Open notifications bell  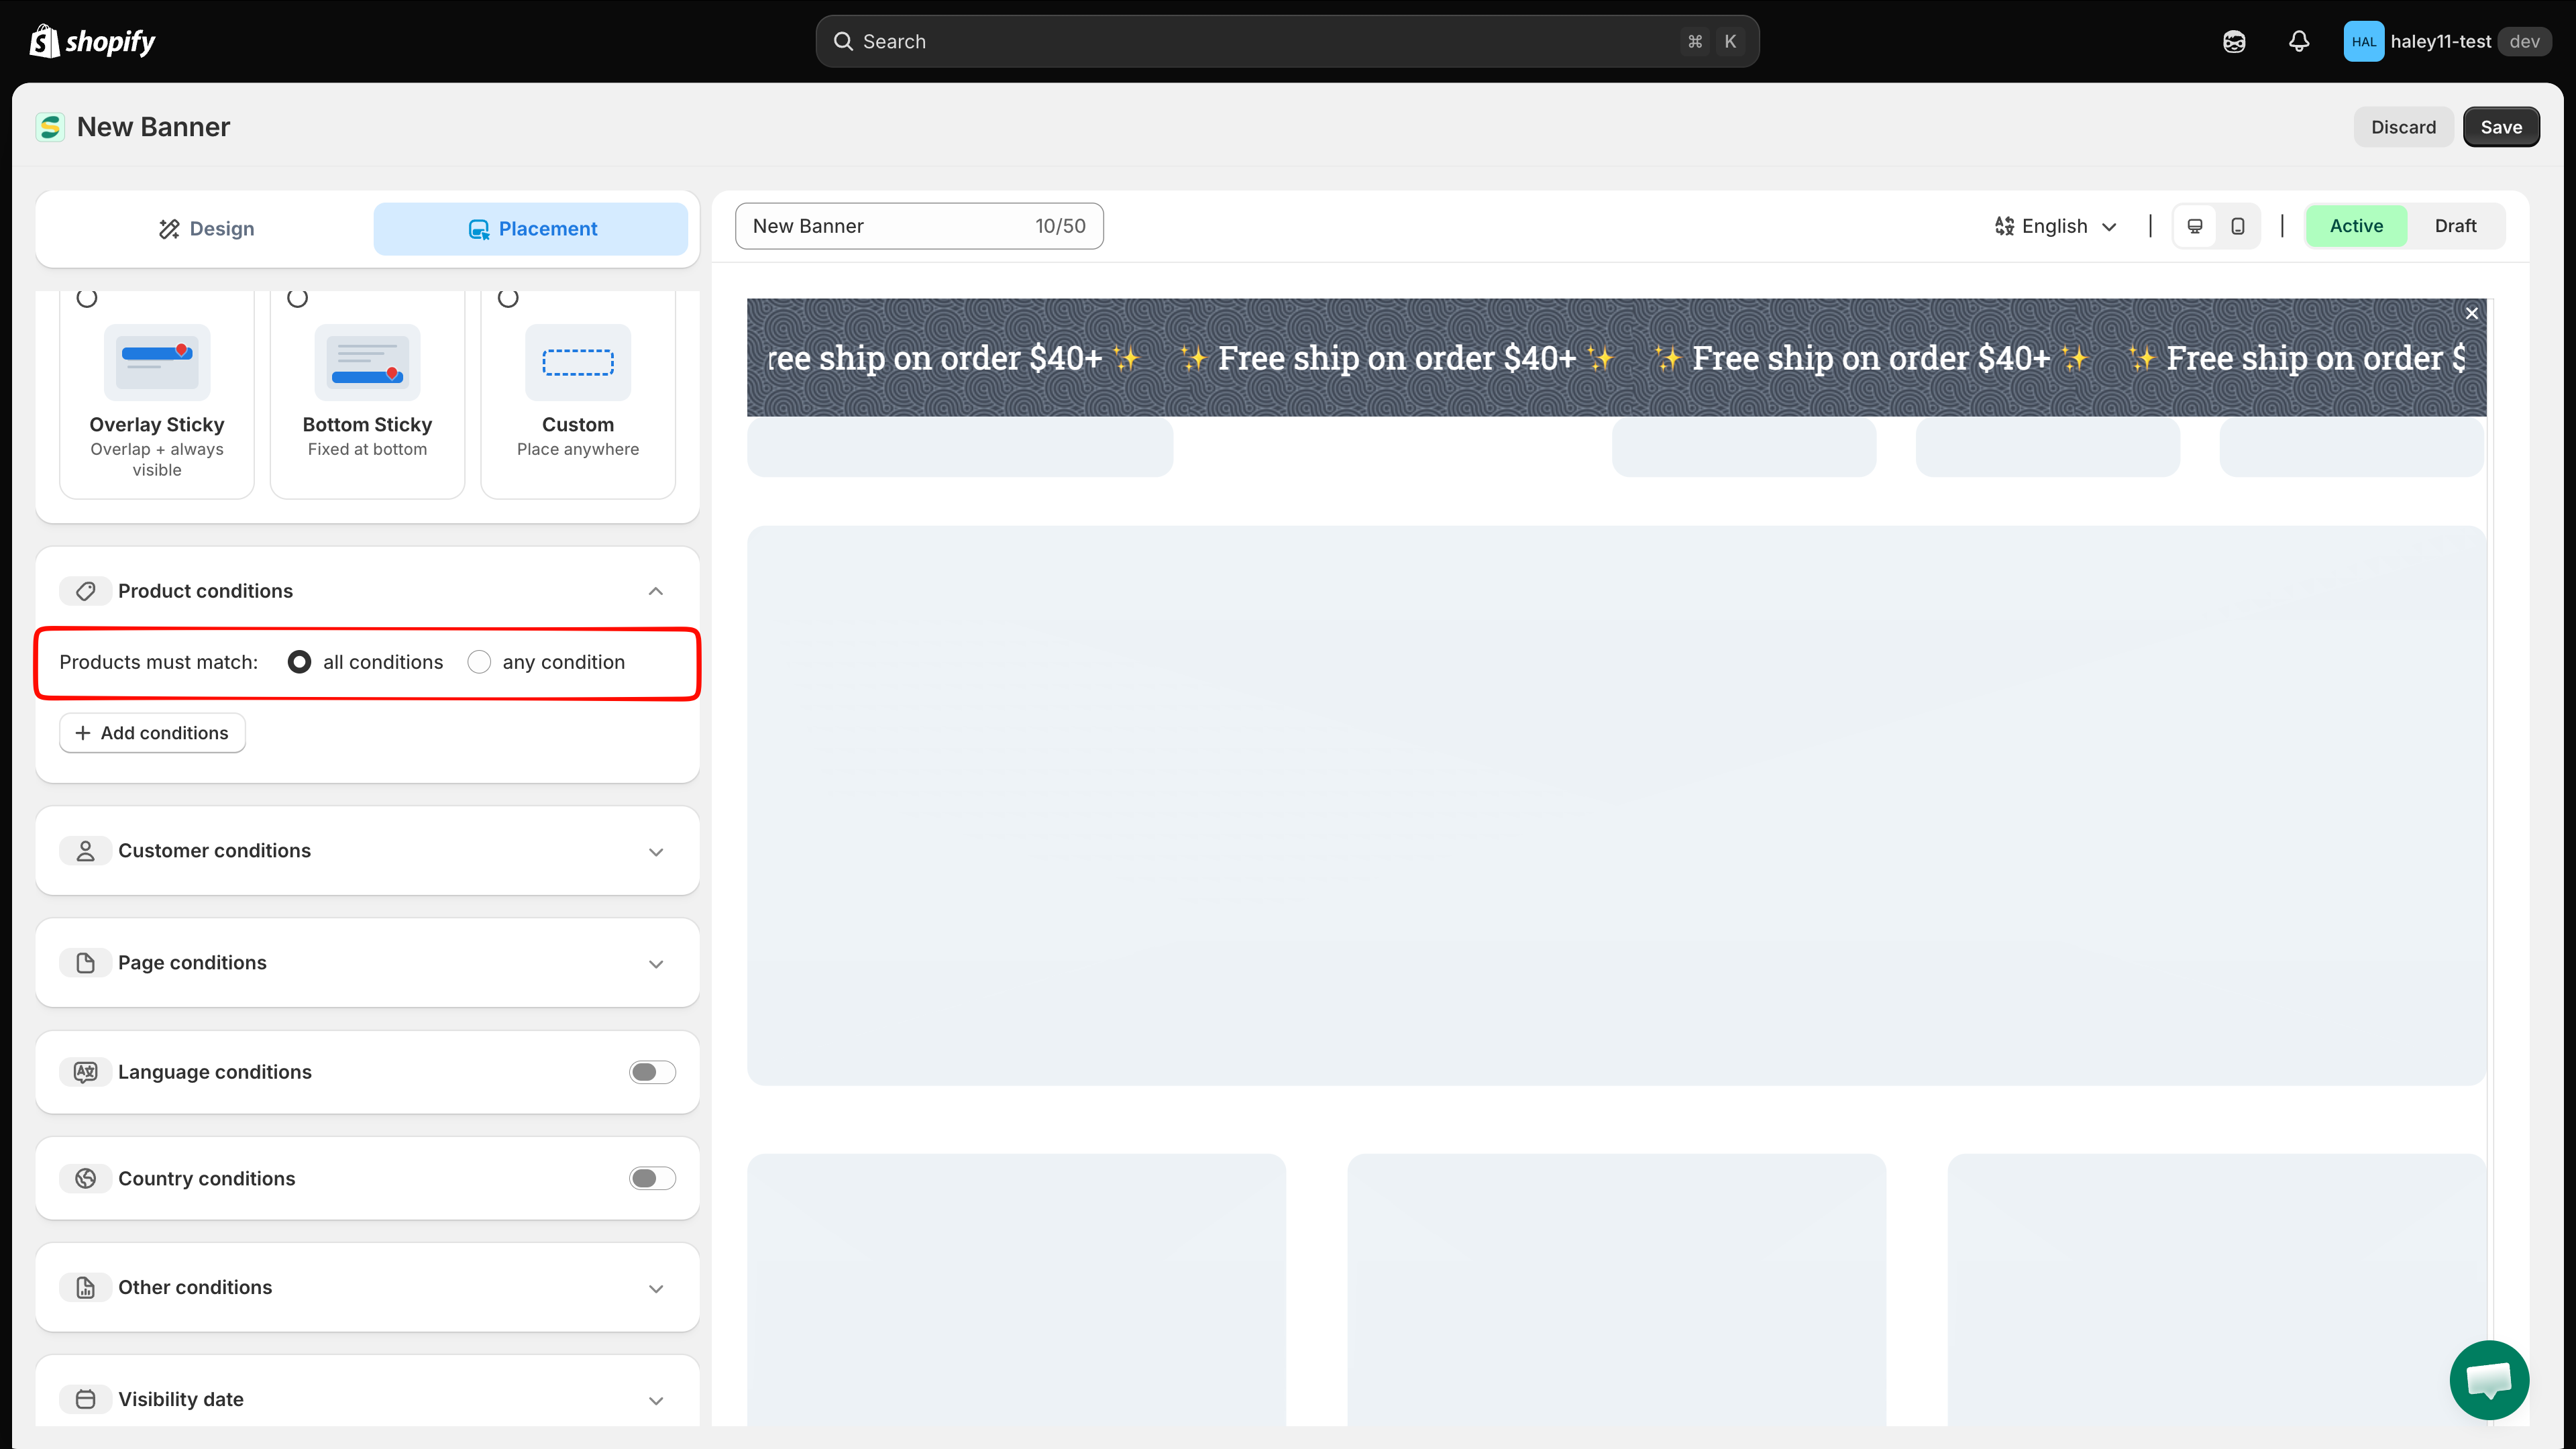coord(2299,41)
